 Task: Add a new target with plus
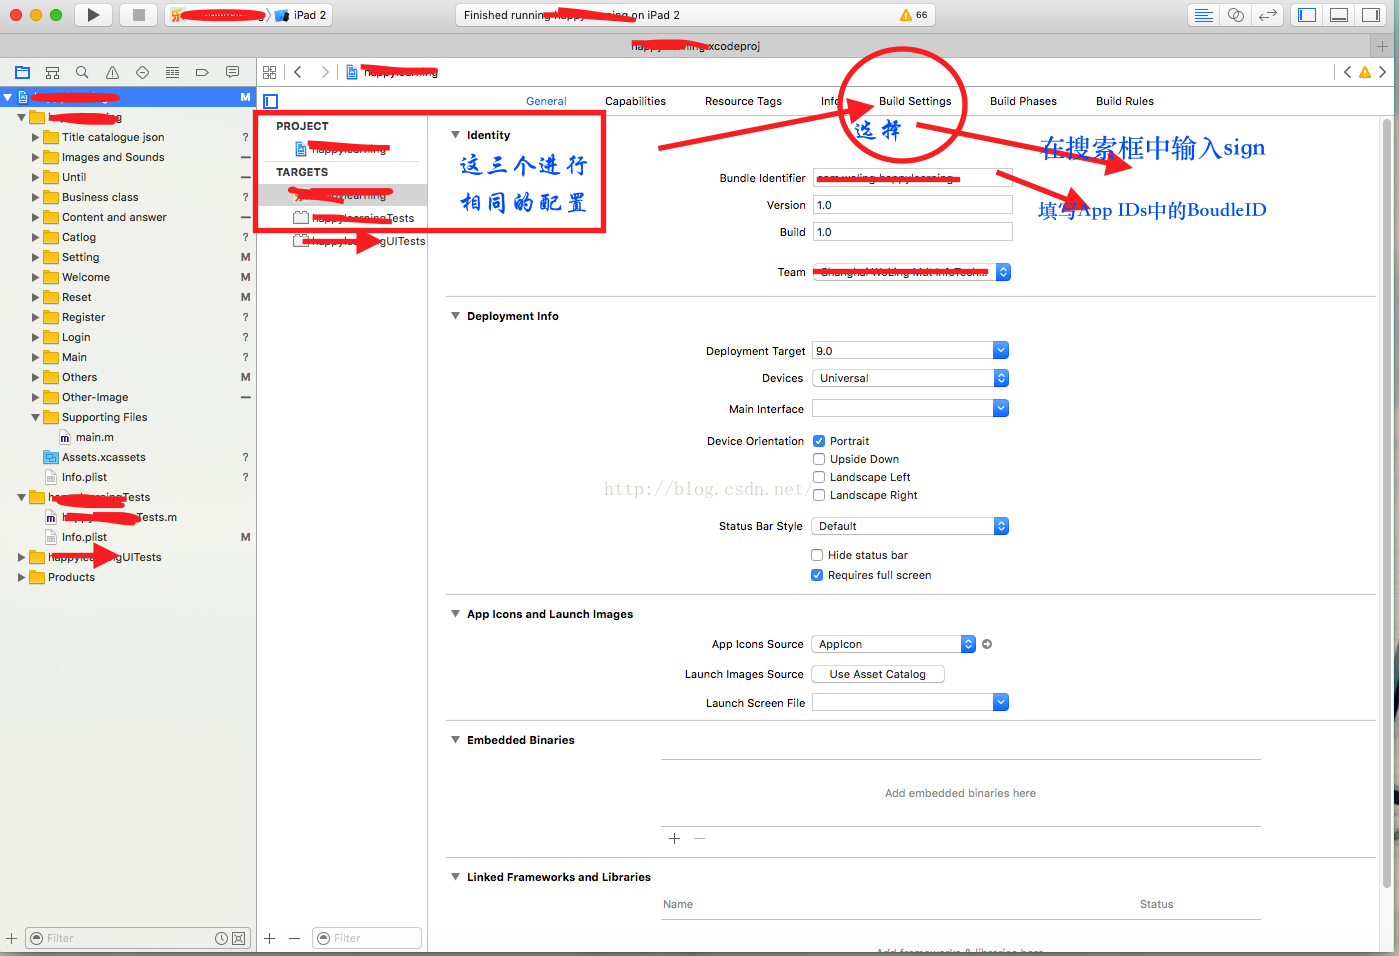point(269,938)
